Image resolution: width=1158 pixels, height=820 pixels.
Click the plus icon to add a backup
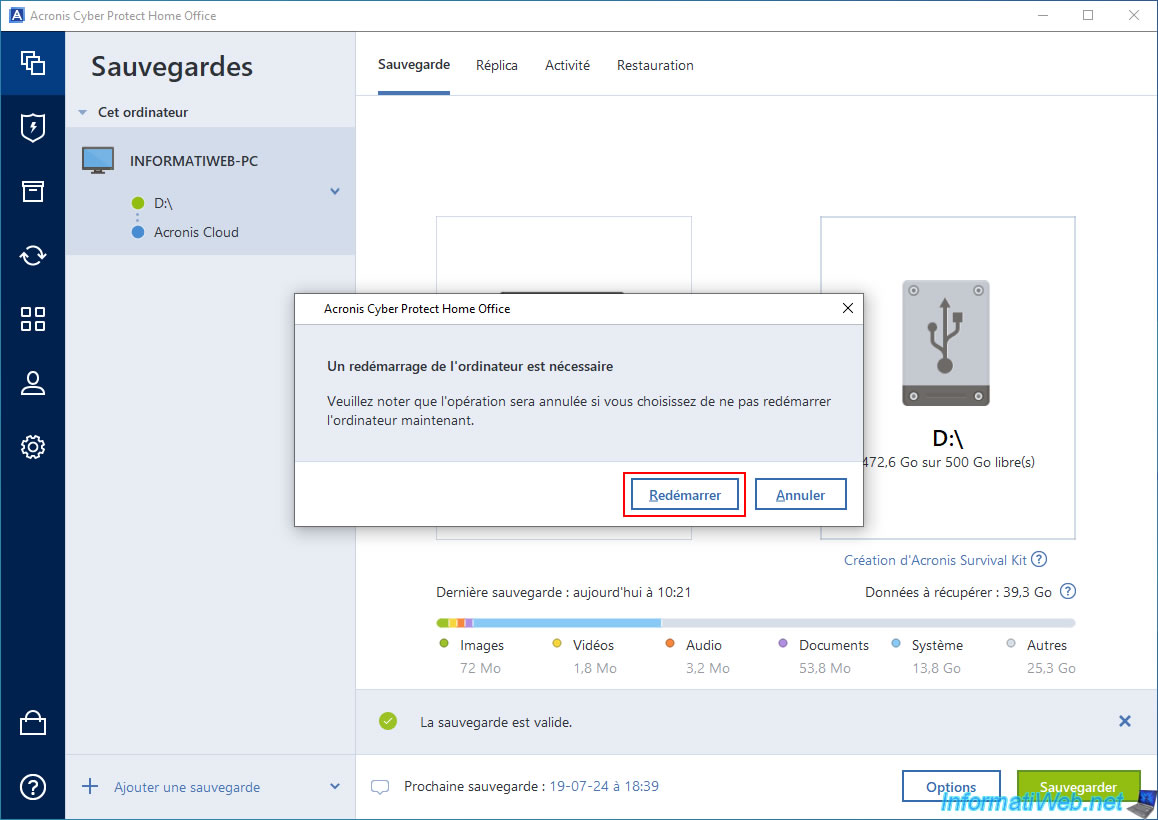tap(89, 786)
